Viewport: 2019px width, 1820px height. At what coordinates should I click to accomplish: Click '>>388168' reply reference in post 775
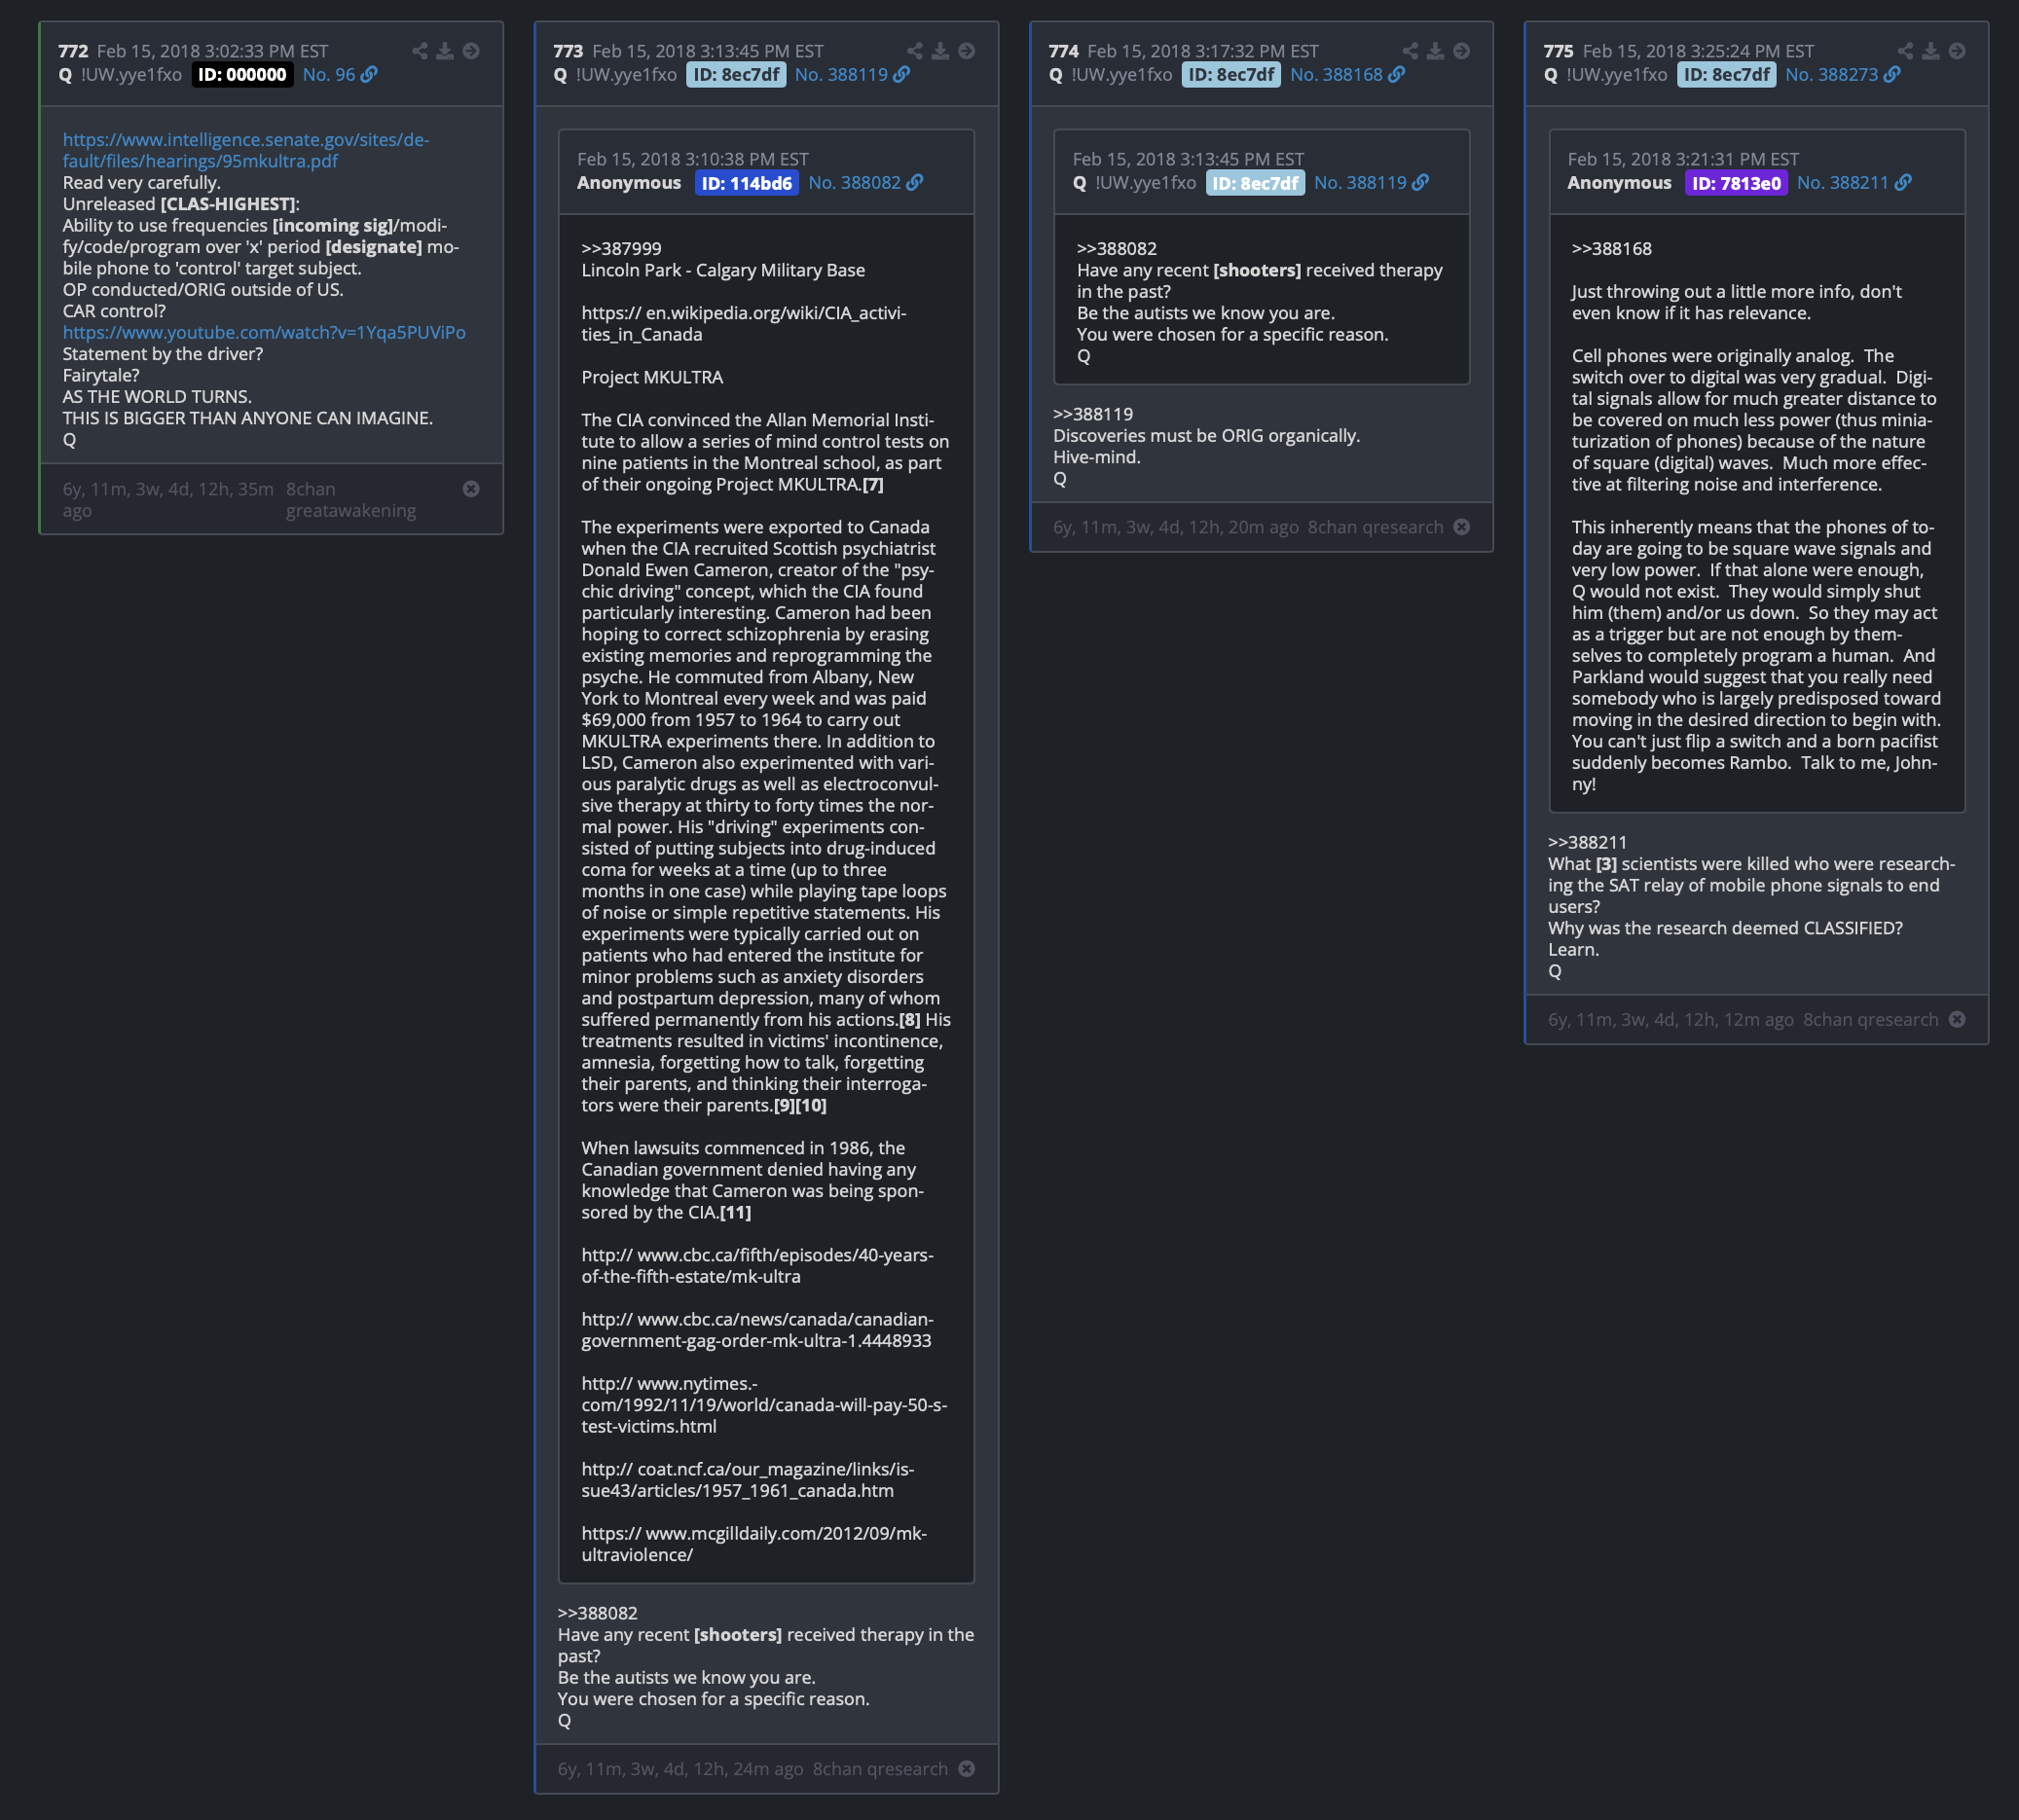[1611, 249]
